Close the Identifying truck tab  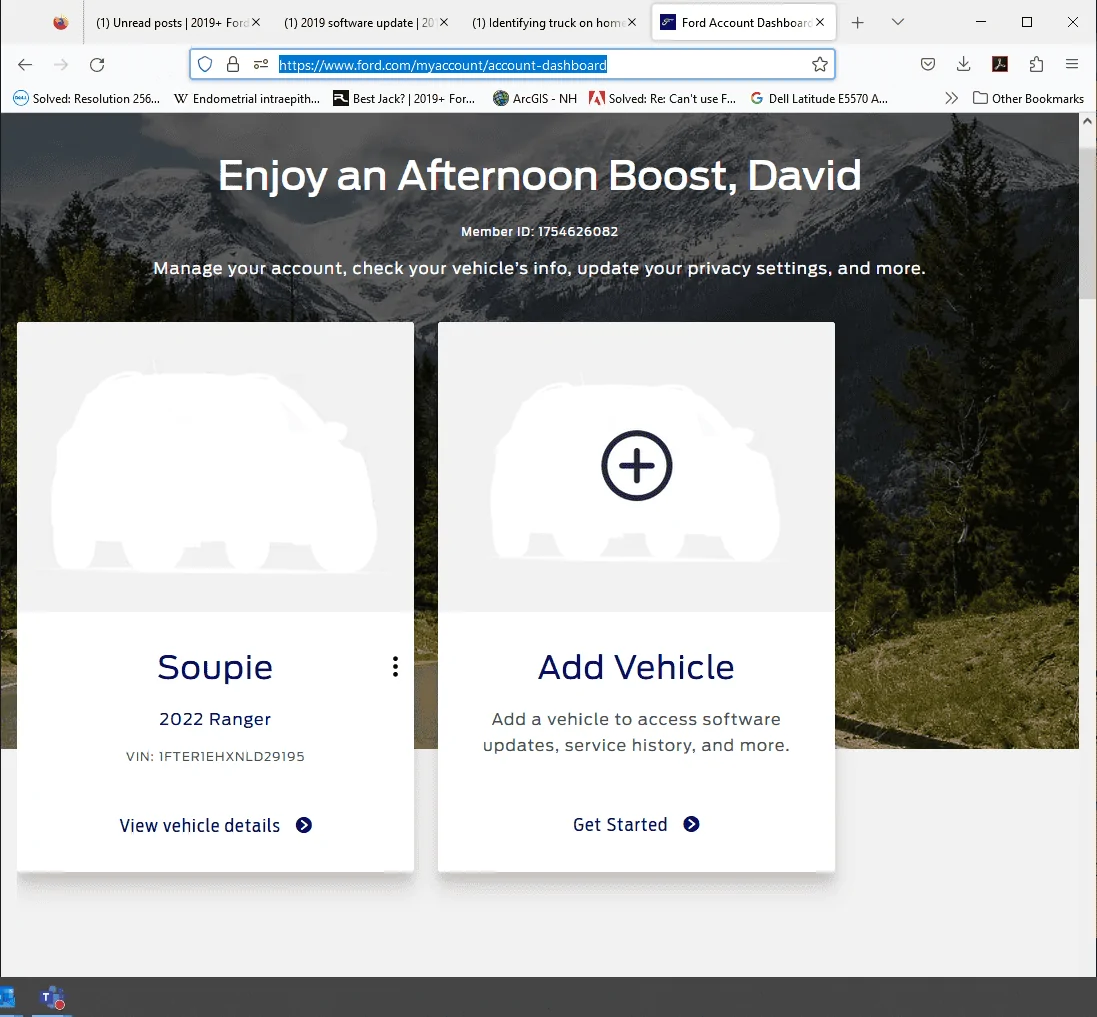click(632, 22)
